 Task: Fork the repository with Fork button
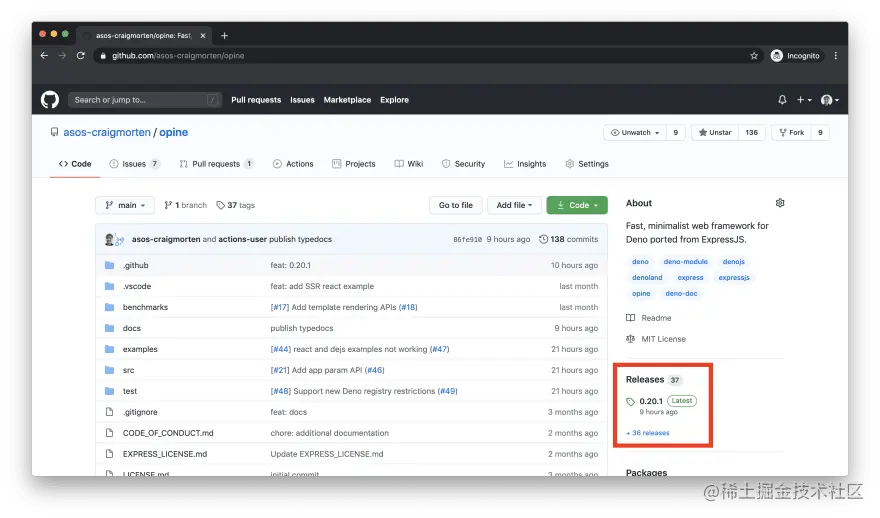pyautogui.click(x=792, y=133)
